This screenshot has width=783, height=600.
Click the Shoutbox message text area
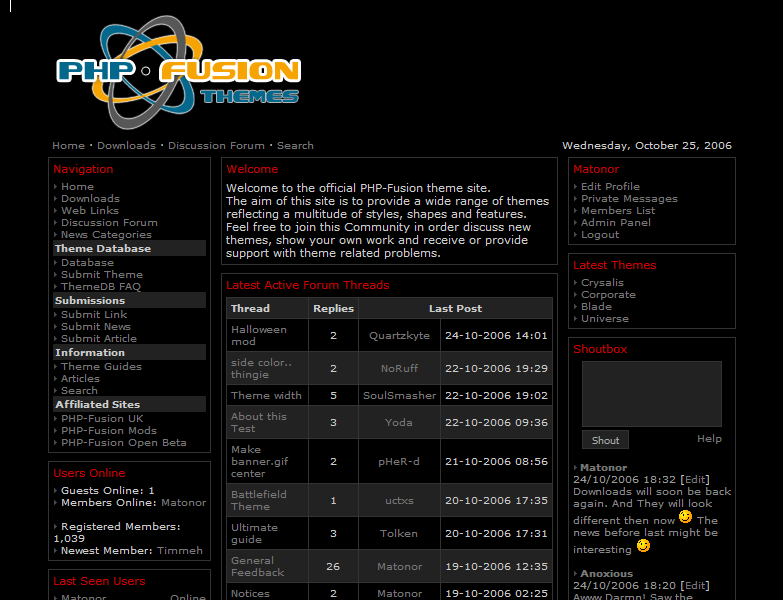click(652, 394)
